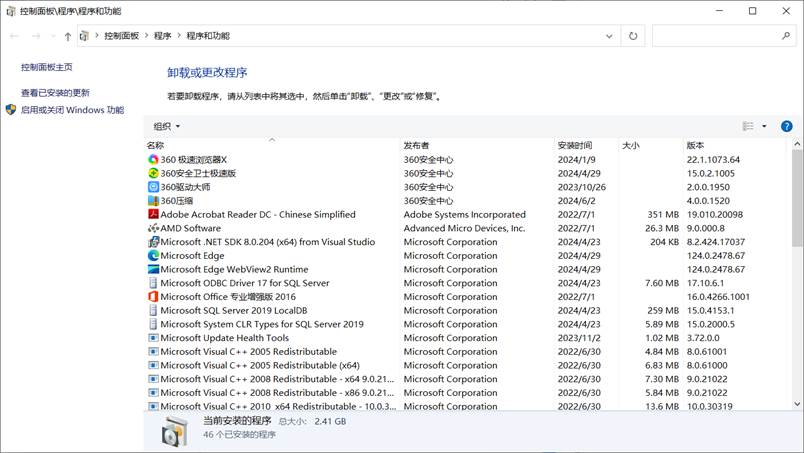Click the search magnifier icon
804x453 pixels.
[x=786, y=36]
